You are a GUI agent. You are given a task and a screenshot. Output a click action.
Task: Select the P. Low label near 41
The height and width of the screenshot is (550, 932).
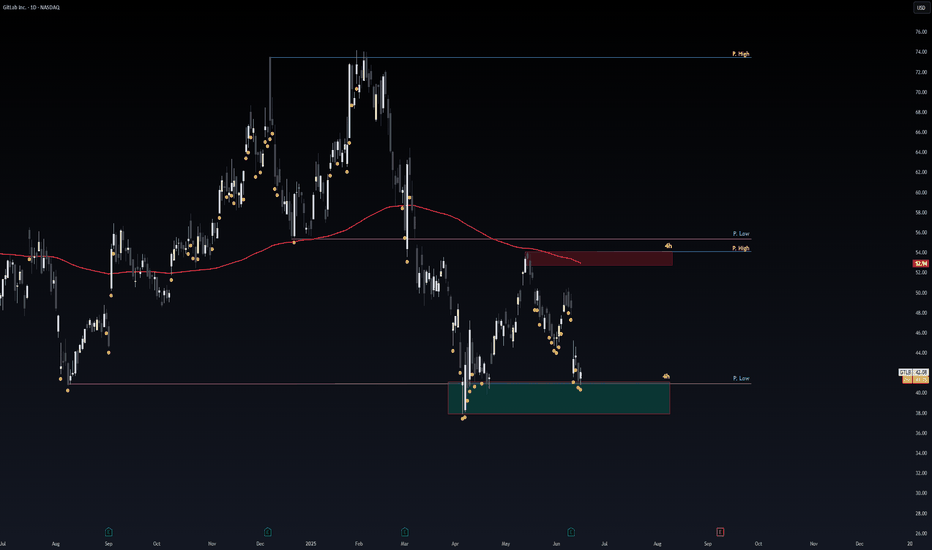[741, 378]
